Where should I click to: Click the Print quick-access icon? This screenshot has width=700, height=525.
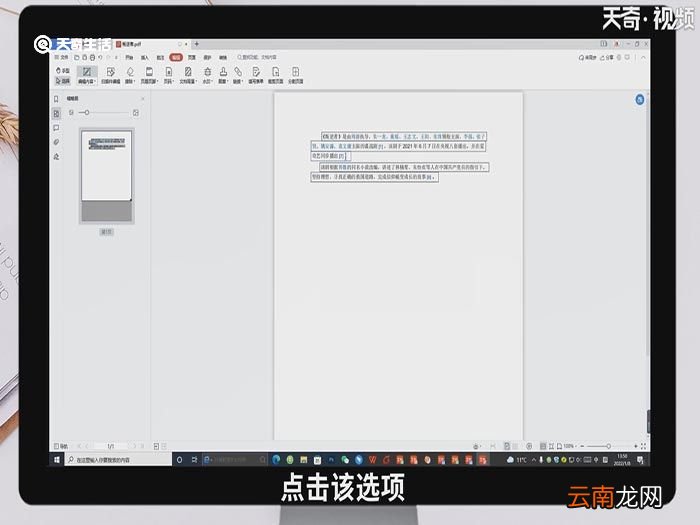[92, 58]
